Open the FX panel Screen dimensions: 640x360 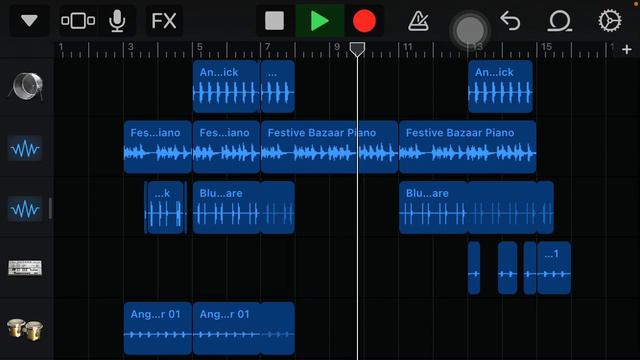164,20
